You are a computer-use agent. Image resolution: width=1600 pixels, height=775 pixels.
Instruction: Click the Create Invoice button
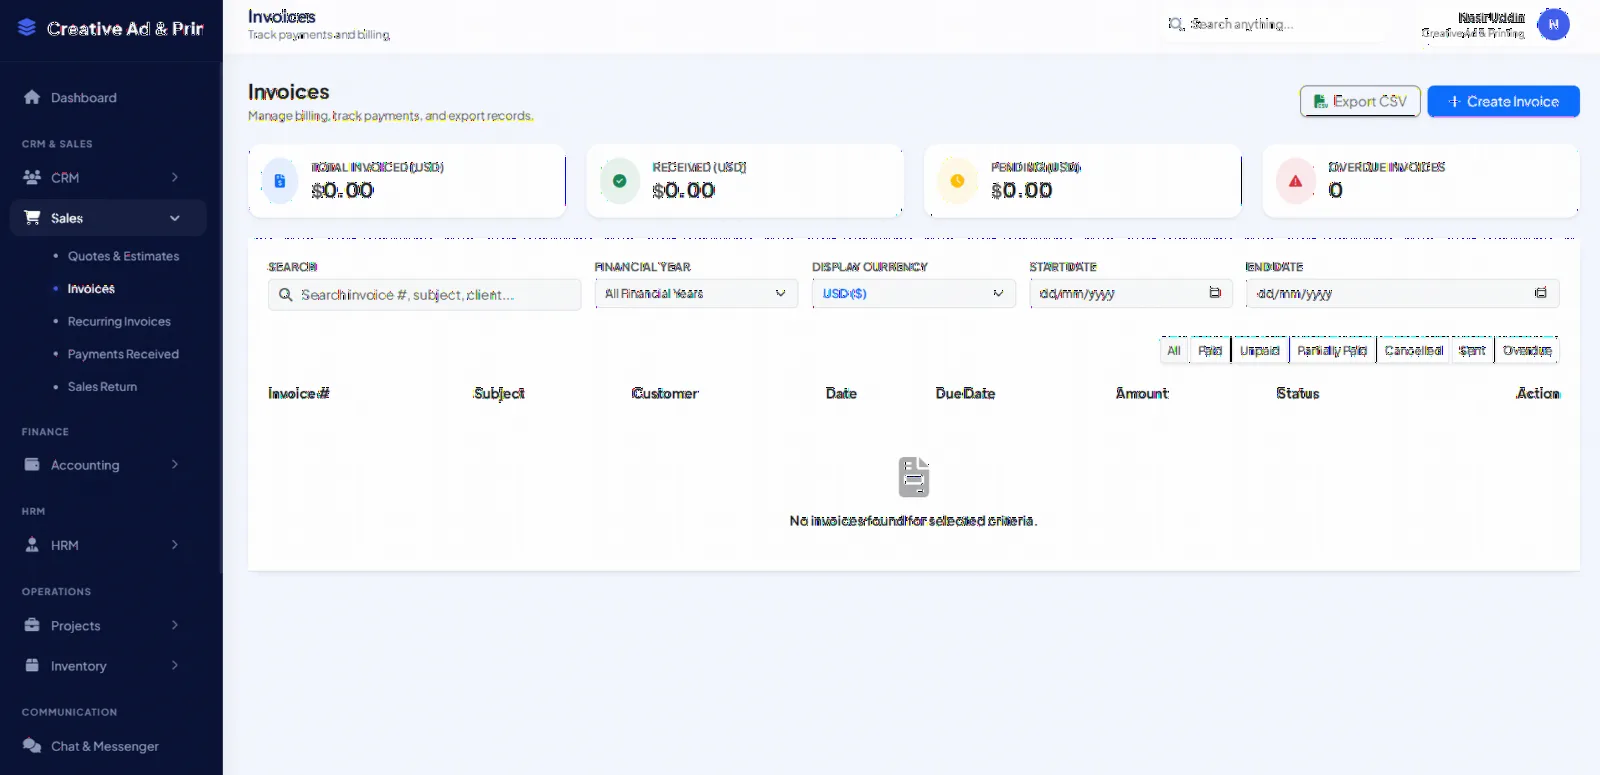[1504, 101]
